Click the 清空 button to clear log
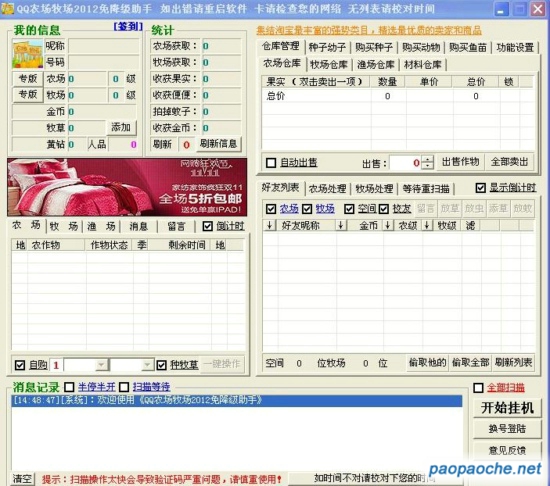 pos(23,479)
